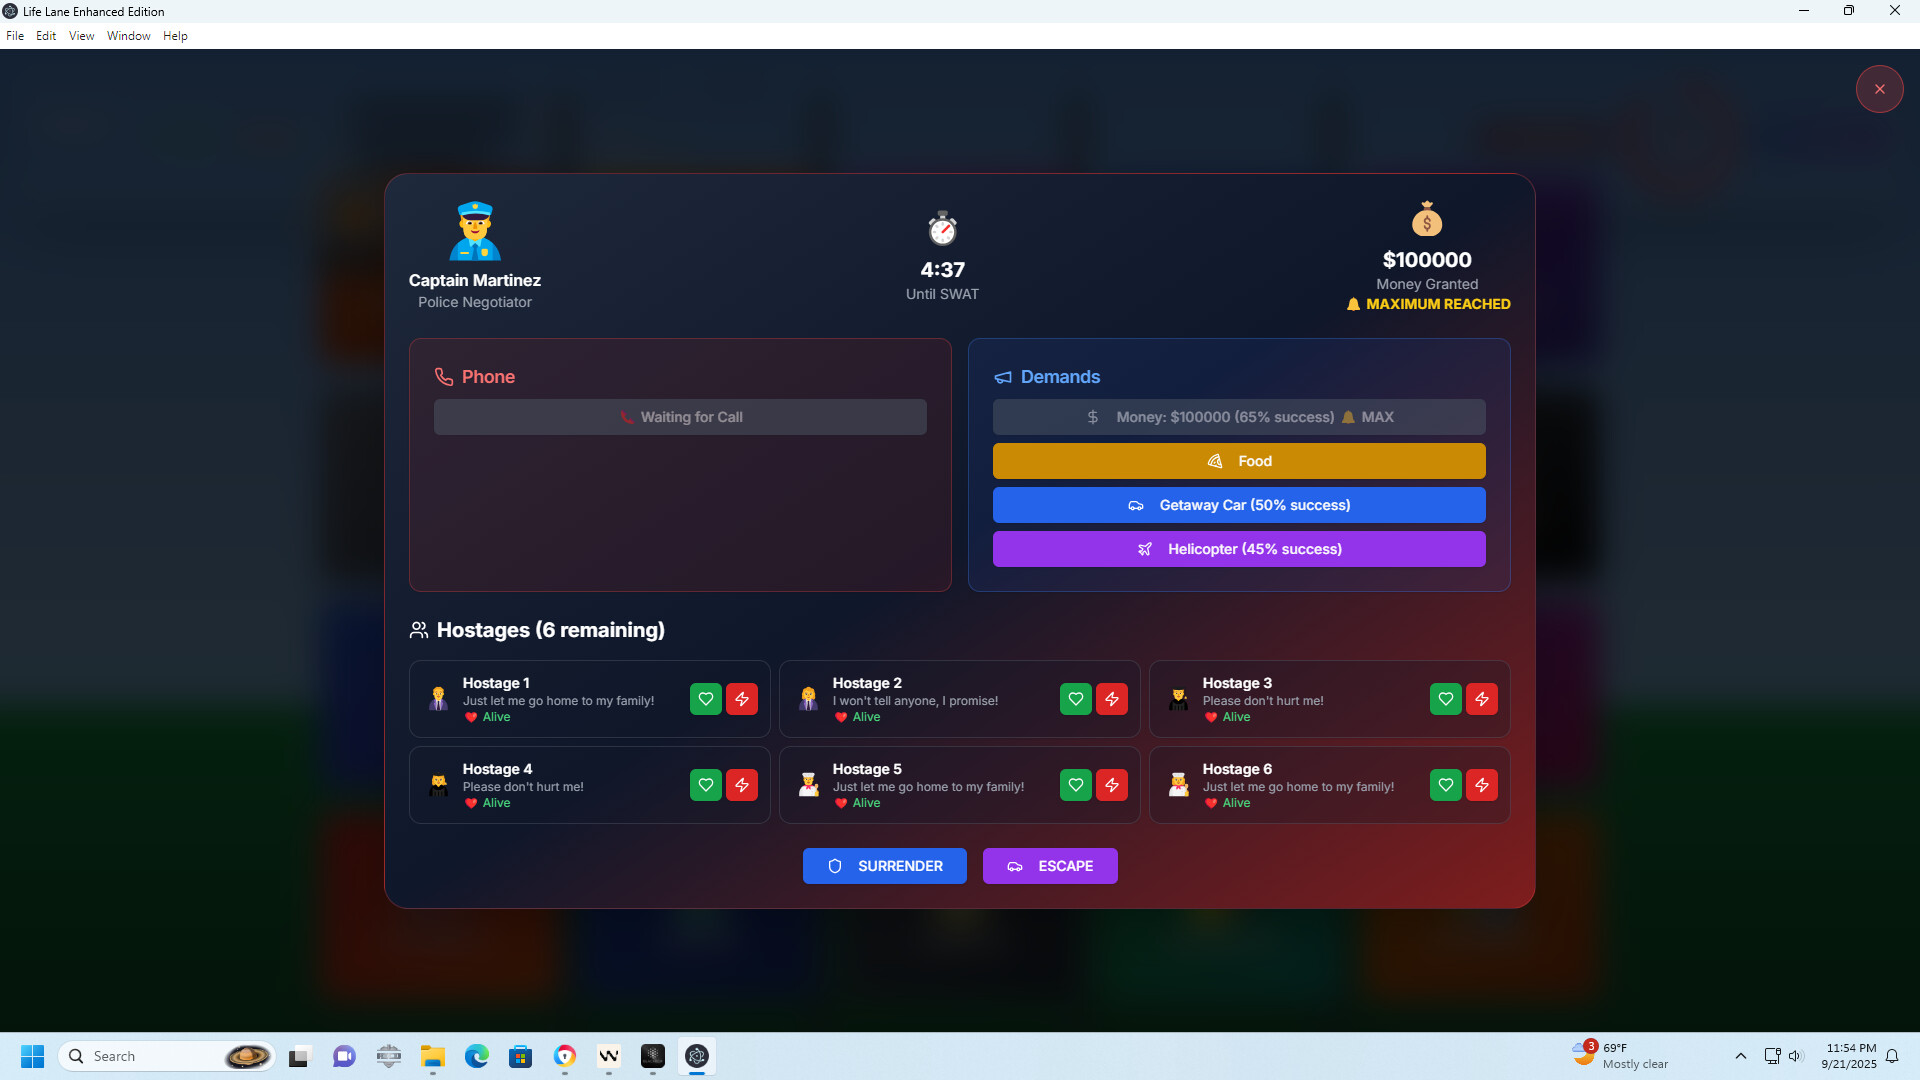
Task: Demand the Helicopter (45% success)
Action: point(1238,548)
